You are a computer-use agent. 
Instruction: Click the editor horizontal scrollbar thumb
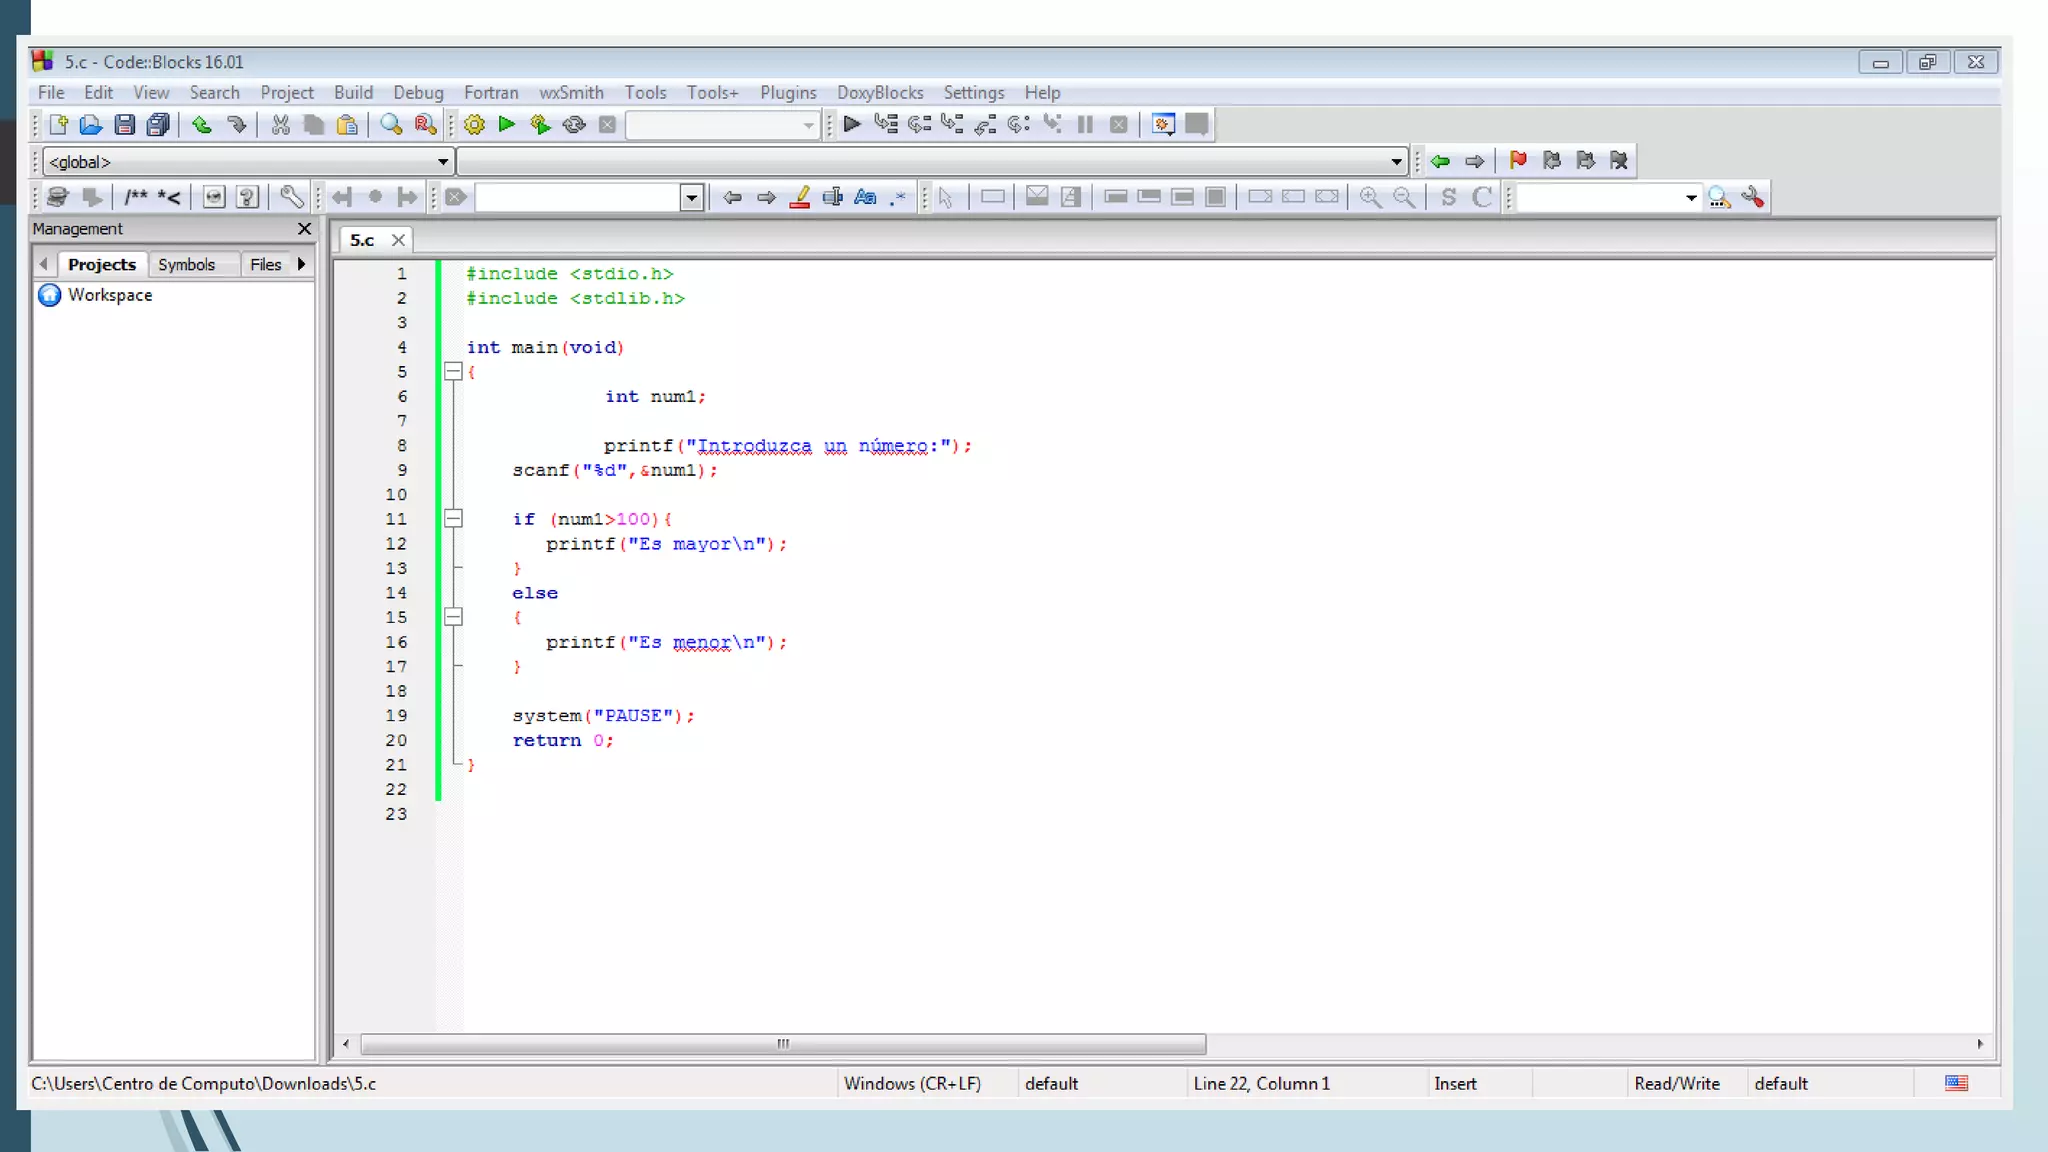[x=783, y=1044]
